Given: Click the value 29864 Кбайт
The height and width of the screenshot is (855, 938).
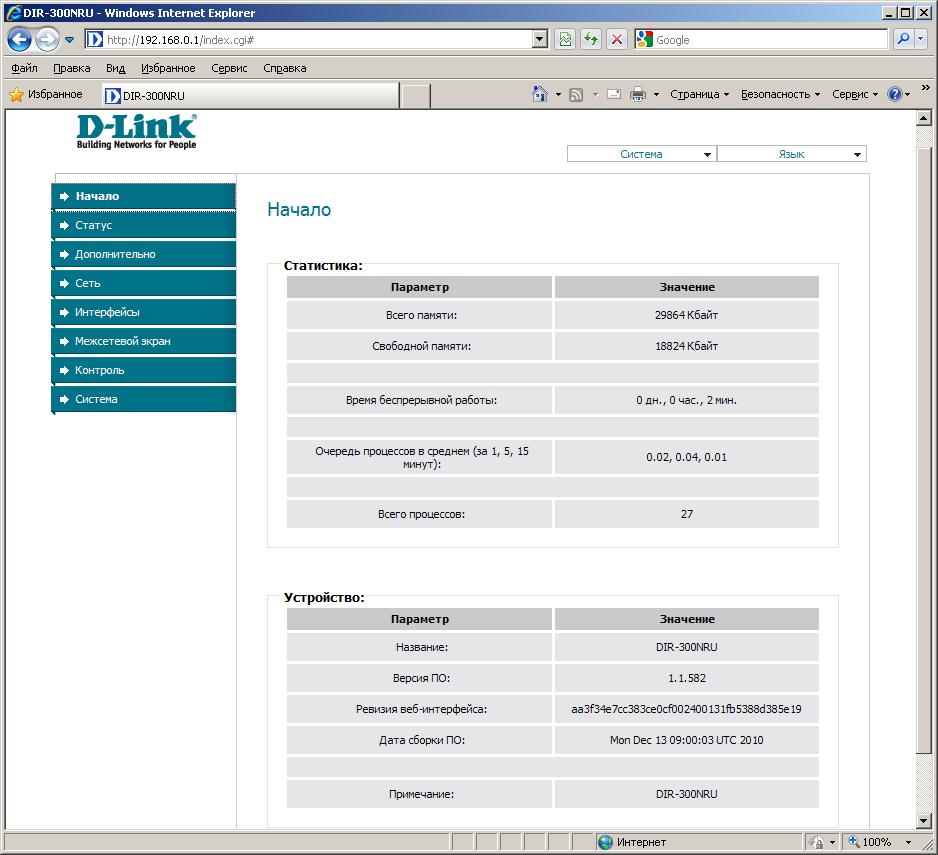Looking at the screenshot, I should coord(686,315).
